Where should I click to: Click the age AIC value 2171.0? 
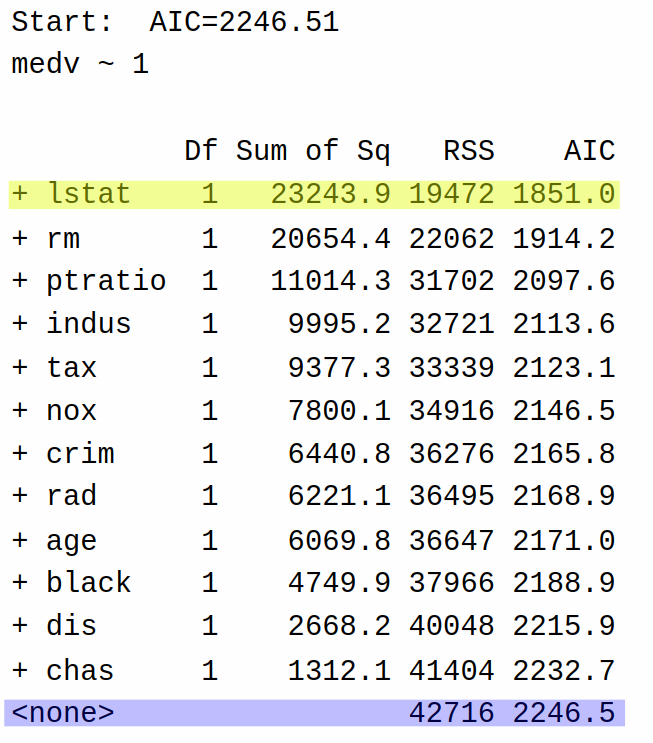(x=564, y=541)
